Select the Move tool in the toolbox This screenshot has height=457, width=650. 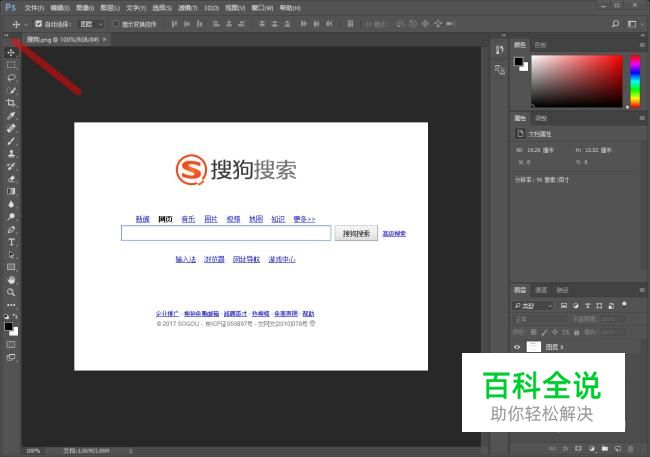pyautogui.click(x=11, y=52)
